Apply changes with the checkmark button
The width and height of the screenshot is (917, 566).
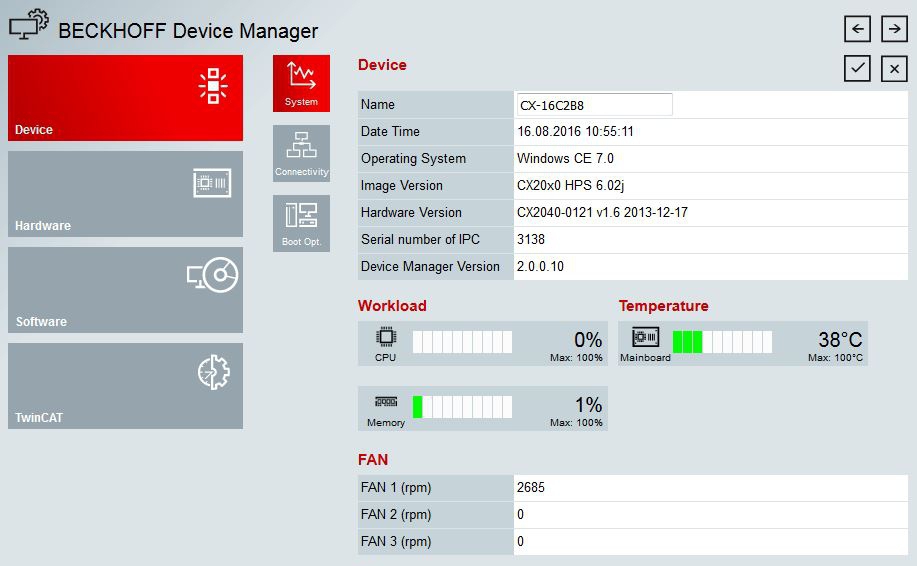857,68
